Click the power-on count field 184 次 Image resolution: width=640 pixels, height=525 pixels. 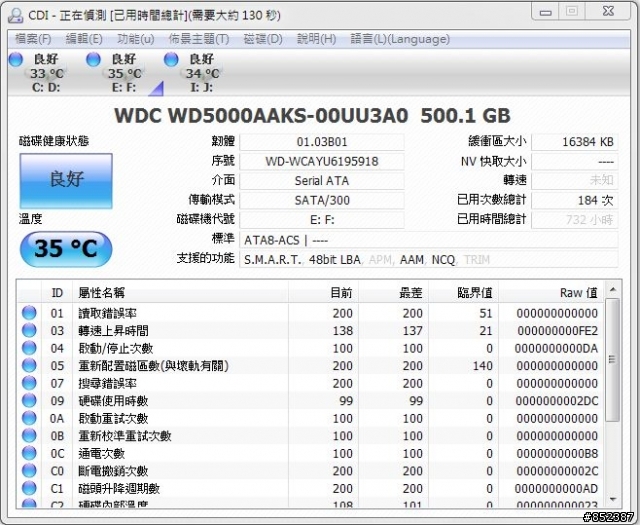(575, 200)
